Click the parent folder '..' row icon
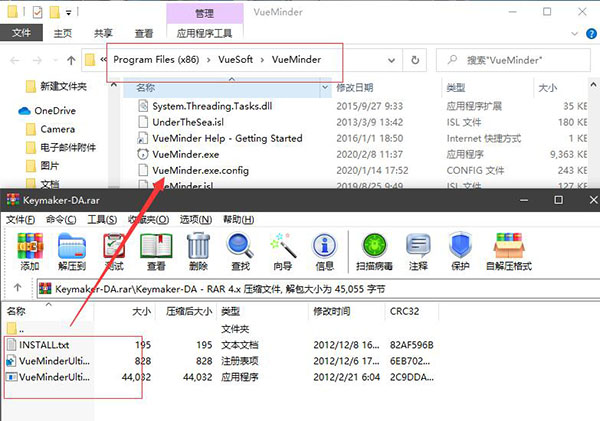This screenshot has height=421, width=600. [x=12, y=328]
